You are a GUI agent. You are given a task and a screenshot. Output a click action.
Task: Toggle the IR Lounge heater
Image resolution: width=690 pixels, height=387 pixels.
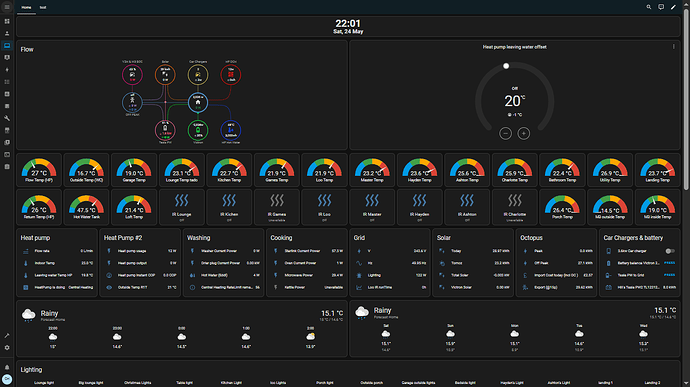coord(181,206)
